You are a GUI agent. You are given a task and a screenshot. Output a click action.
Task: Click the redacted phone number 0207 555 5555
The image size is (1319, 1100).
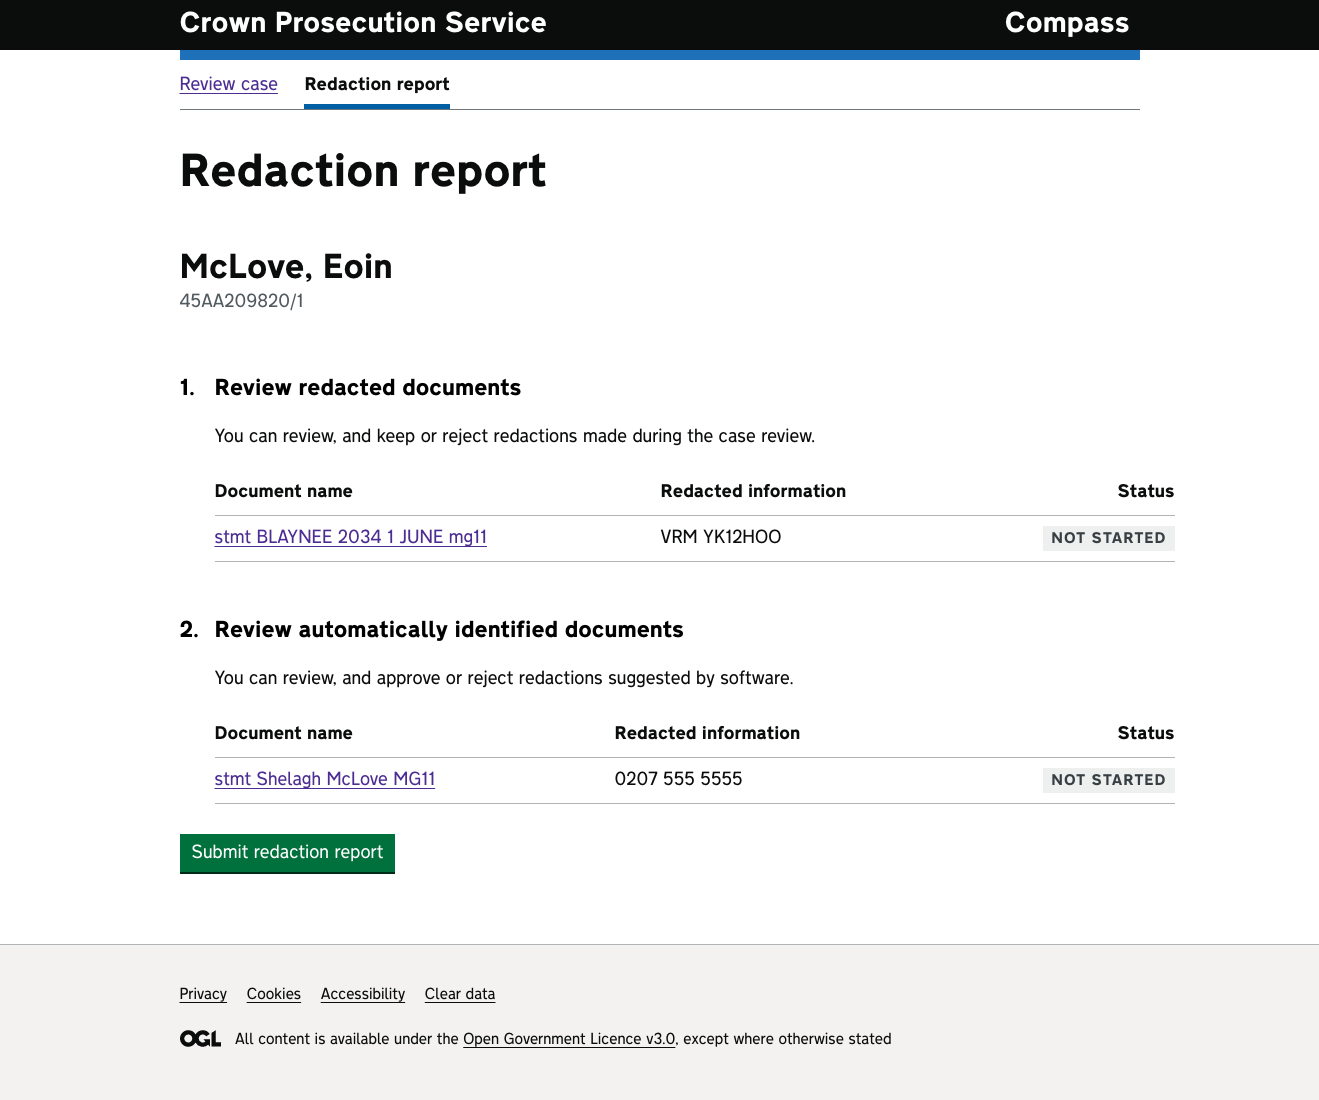point(678,779)
